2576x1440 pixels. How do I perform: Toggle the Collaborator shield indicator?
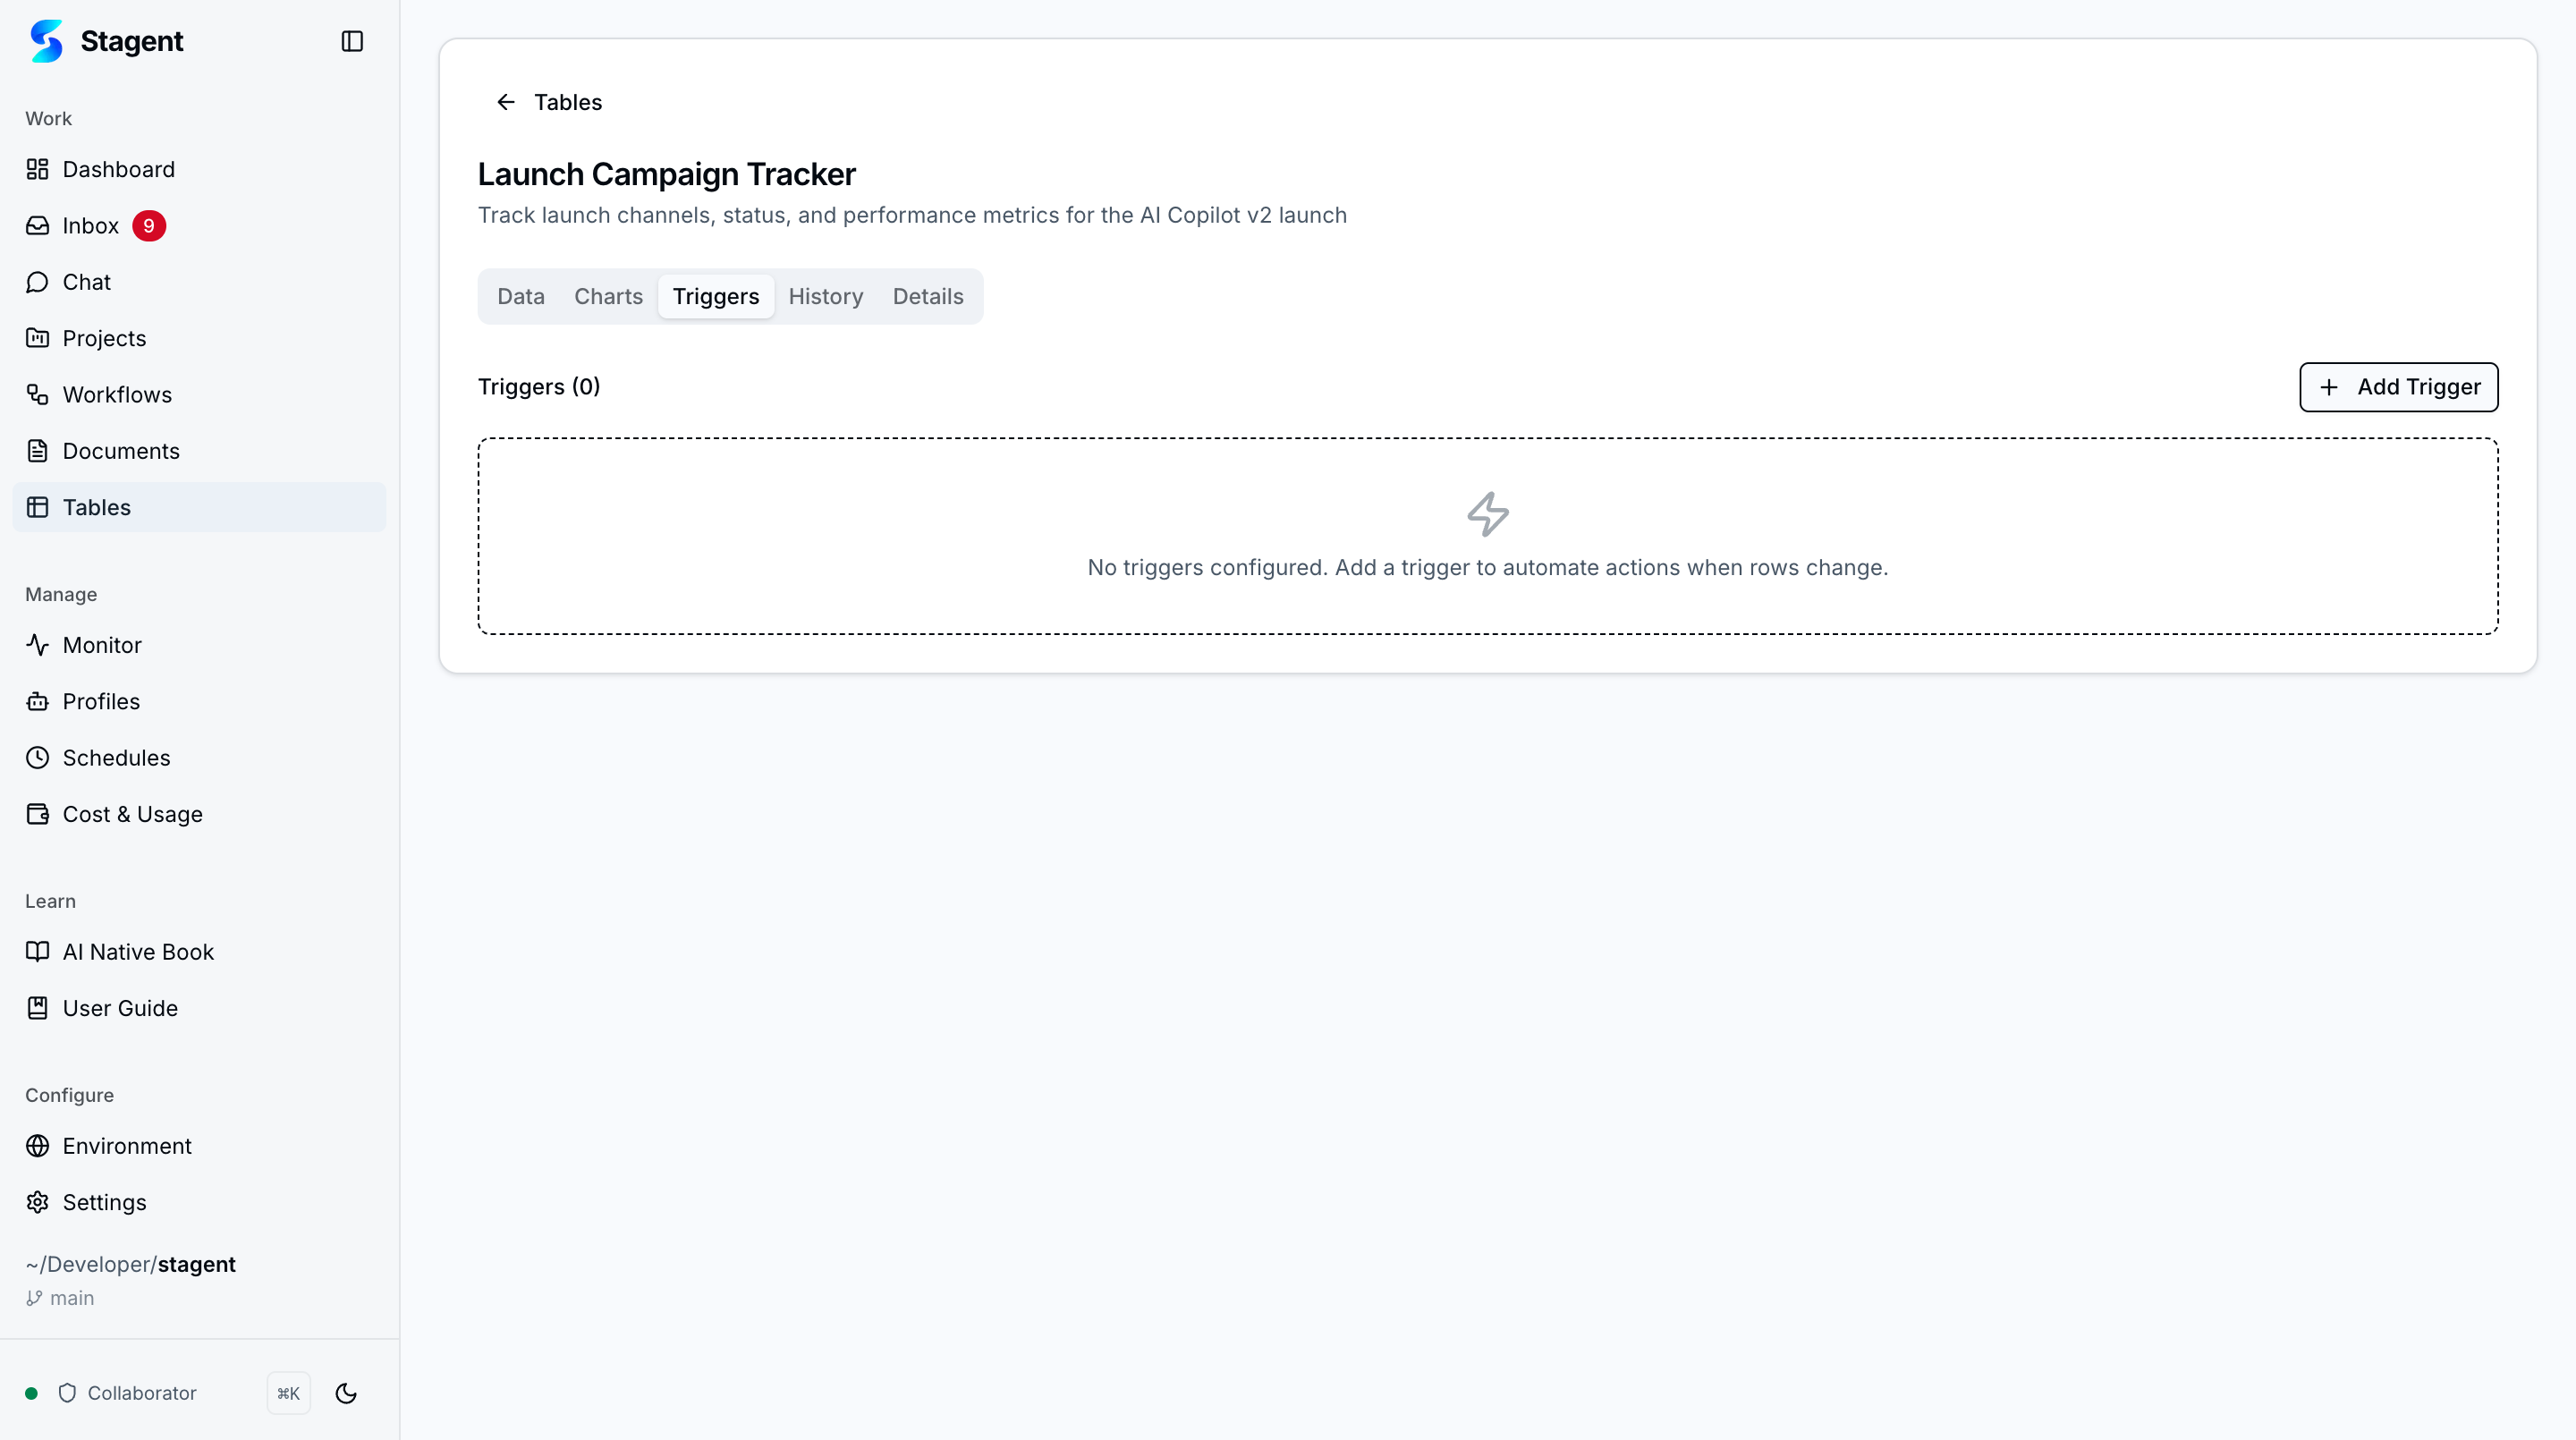point(66,1392)
